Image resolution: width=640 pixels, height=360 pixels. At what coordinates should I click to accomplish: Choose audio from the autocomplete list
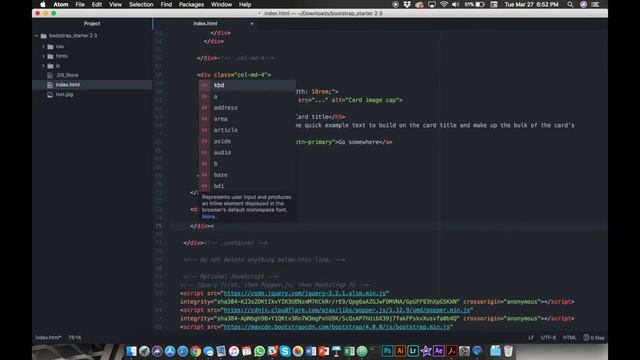(247, 152)
